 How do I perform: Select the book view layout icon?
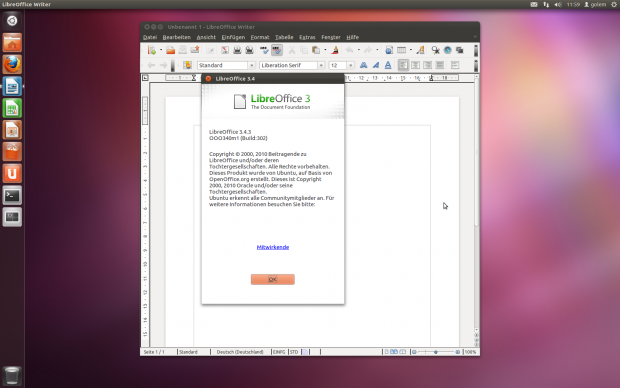click(x=403, y=352)
